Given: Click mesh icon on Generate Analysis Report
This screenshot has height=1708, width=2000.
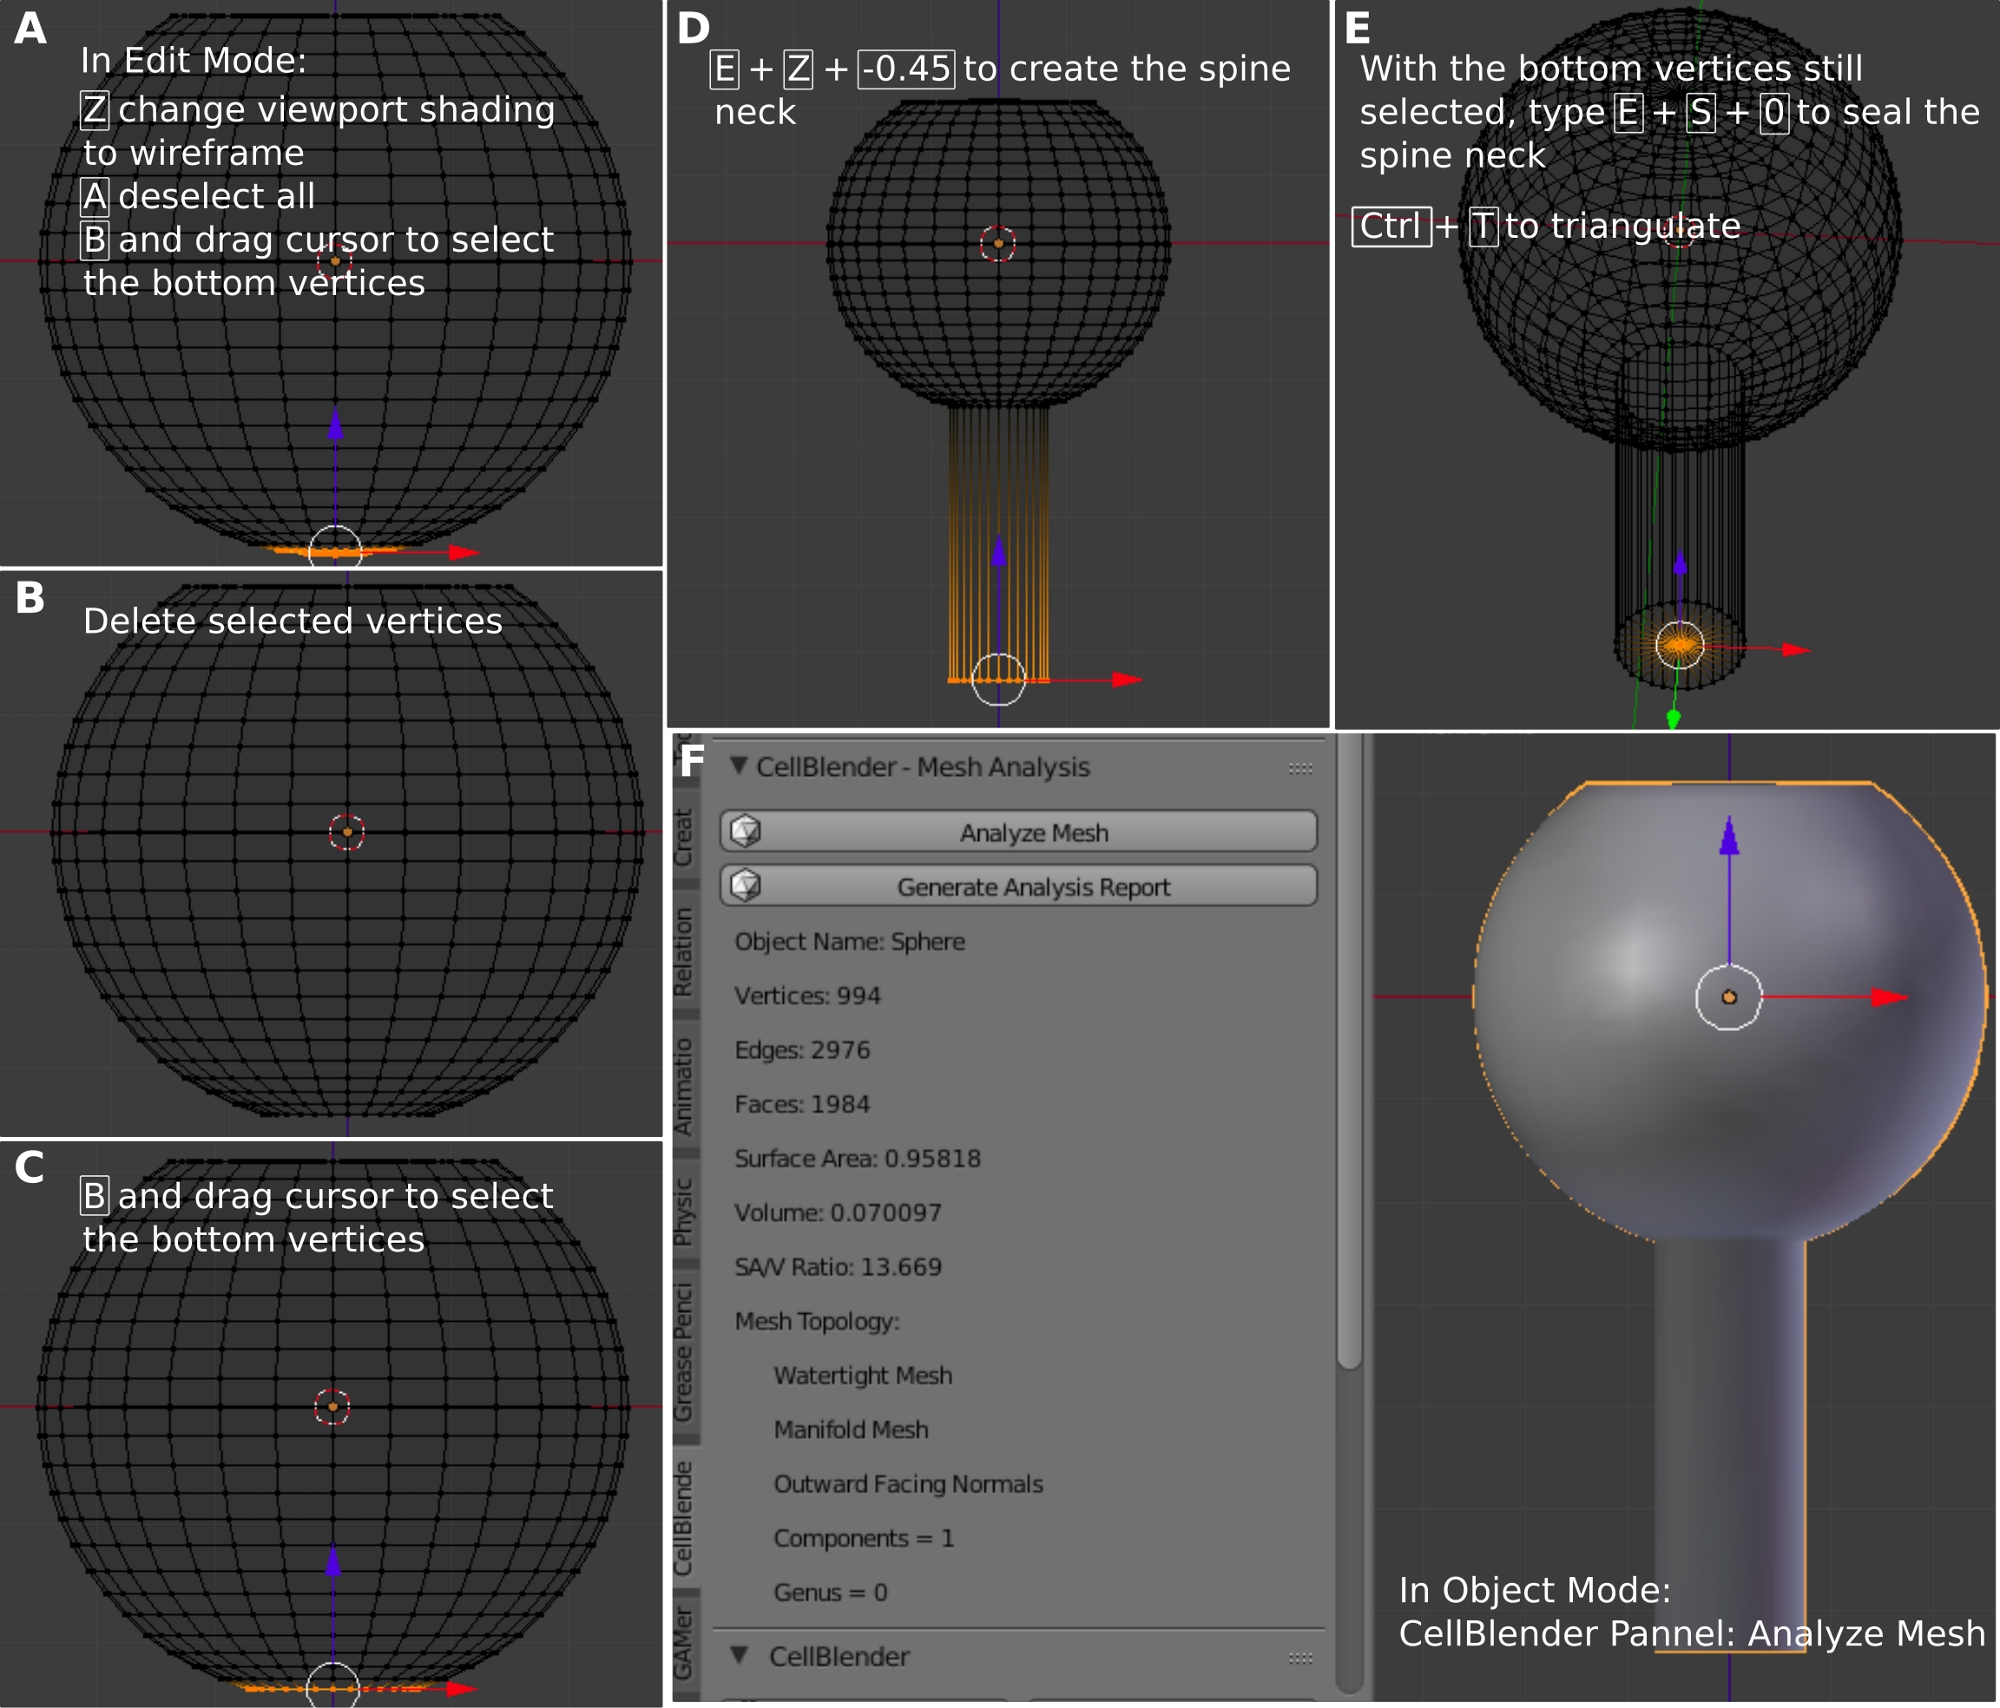Looking at the screenshot, I should (746, 885).
